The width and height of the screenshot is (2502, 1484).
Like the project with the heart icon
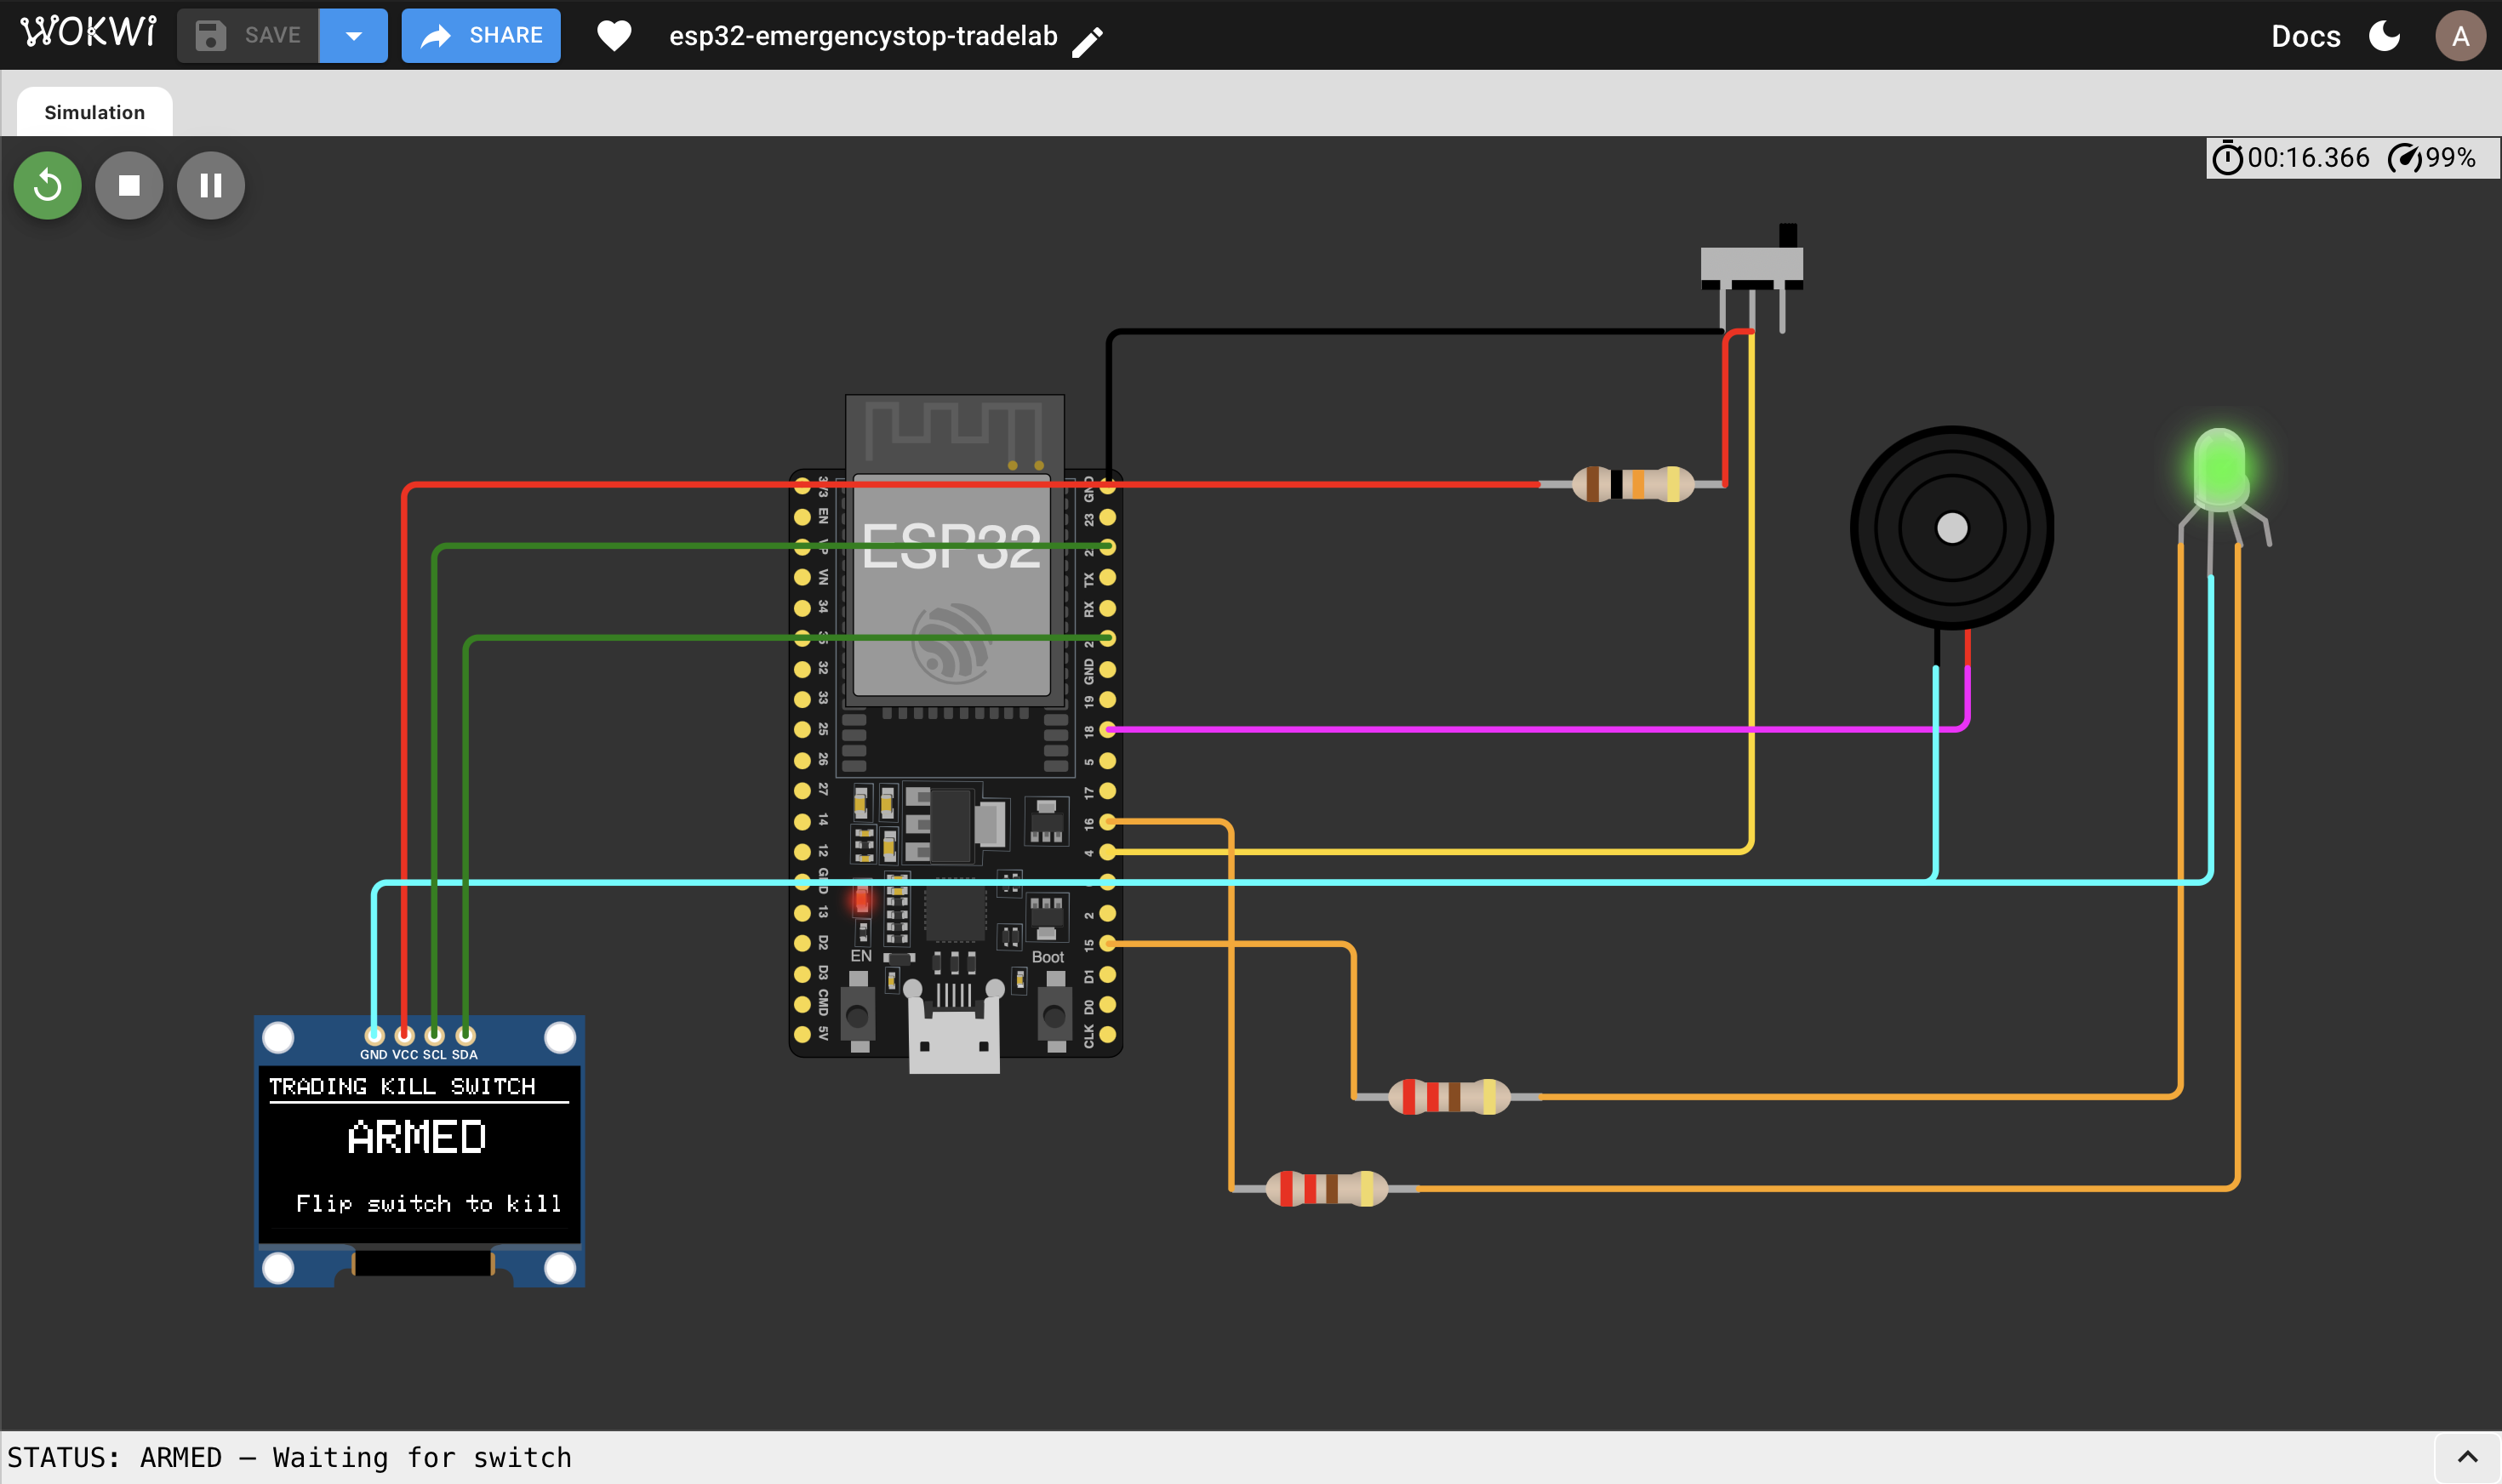pos(614,36)
